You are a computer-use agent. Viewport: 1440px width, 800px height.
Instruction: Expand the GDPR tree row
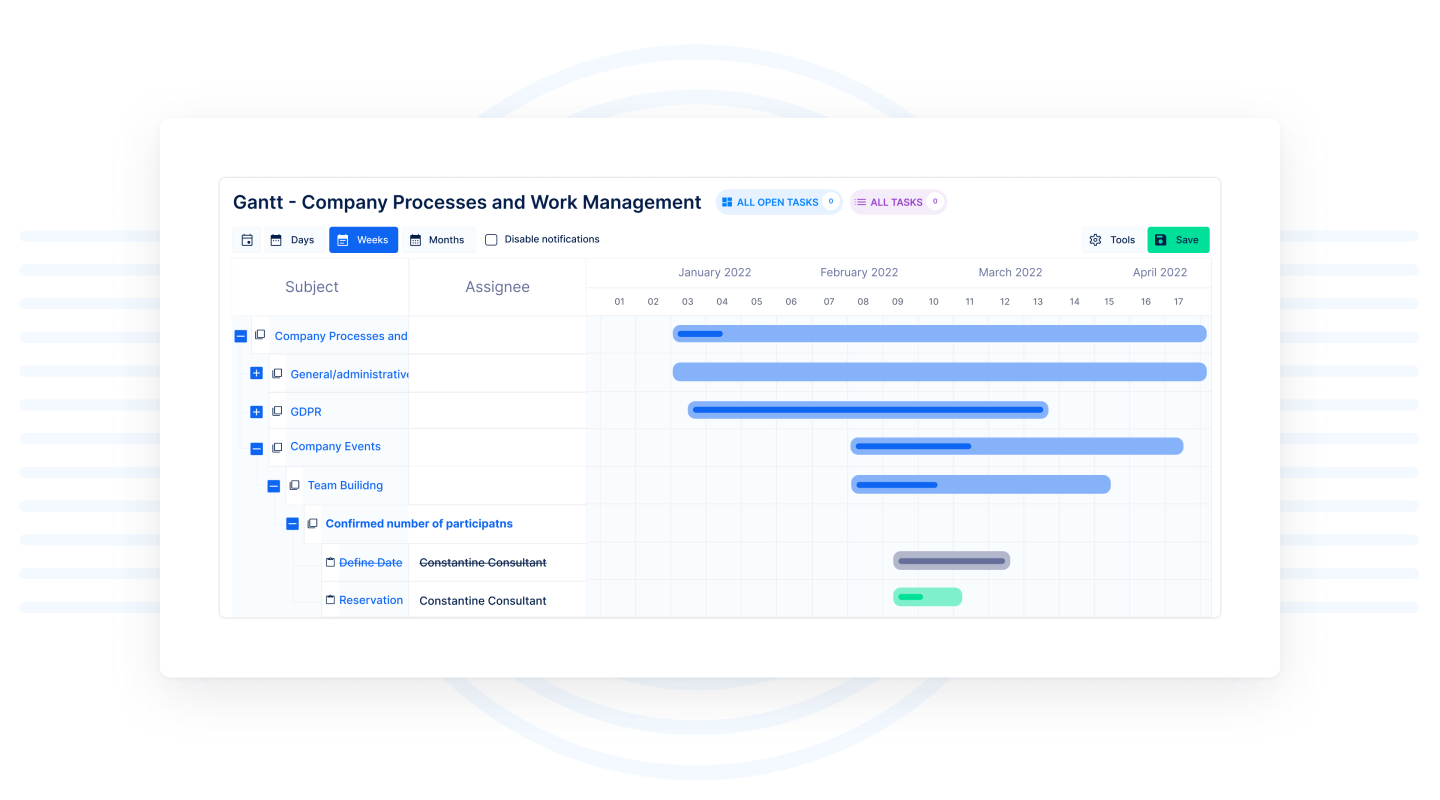256,411
